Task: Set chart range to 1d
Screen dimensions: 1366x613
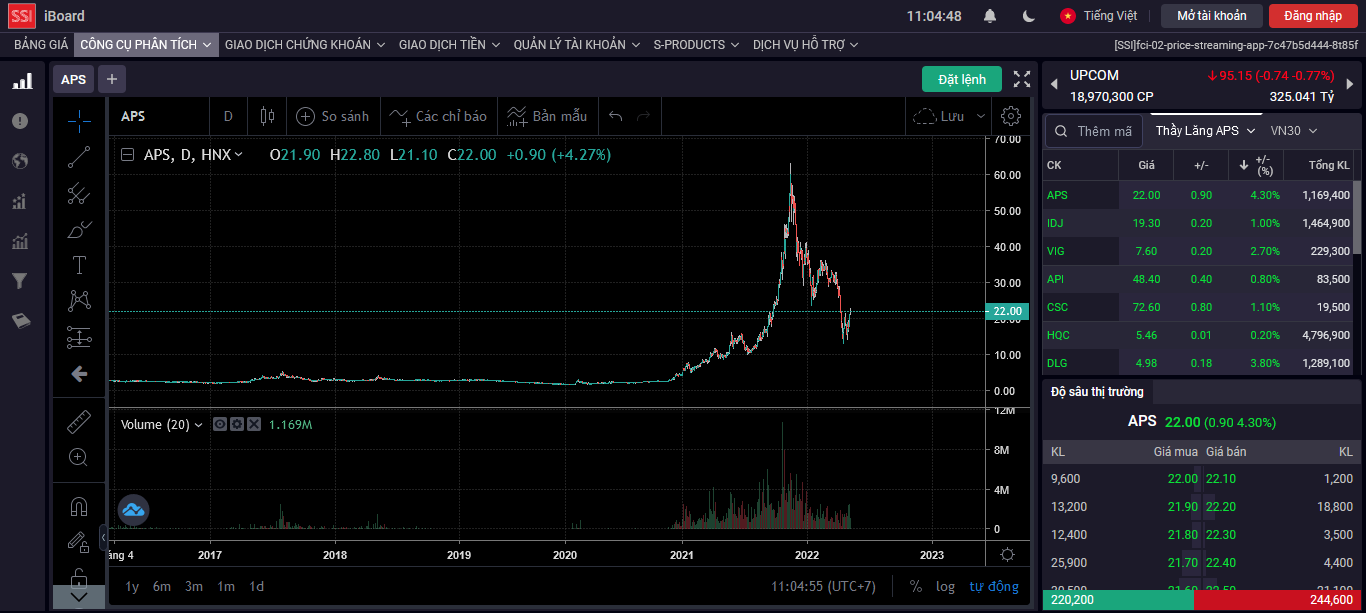Action: [x=257, y=587]
